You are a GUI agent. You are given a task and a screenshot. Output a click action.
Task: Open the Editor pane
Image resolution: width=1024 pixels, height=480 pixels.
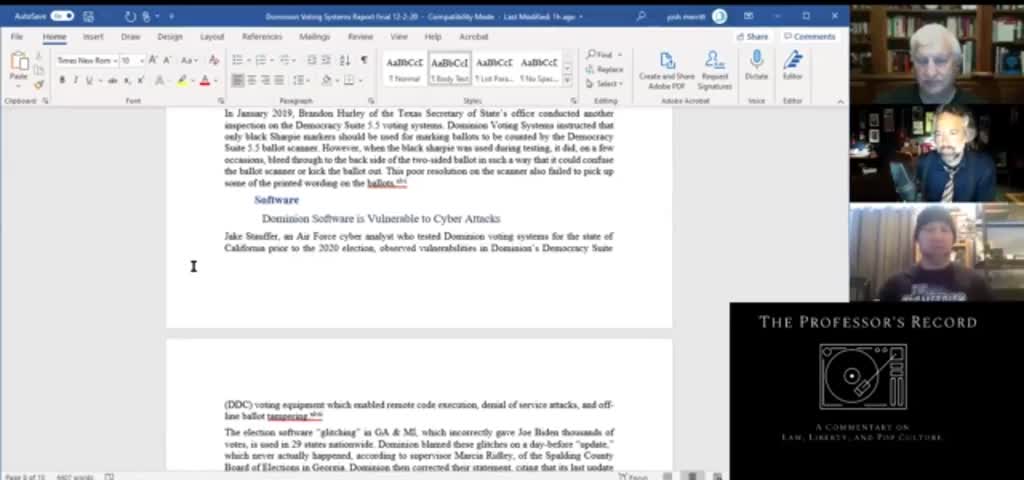coord(792,65)
